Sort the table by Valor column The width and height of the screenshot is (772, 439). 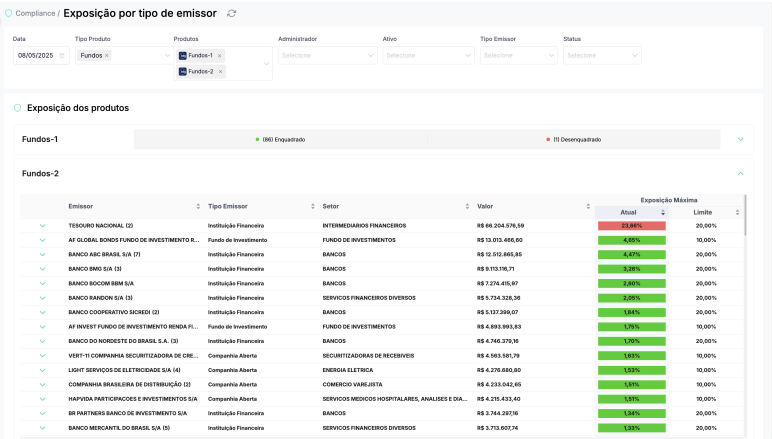[x=588, y=206]
